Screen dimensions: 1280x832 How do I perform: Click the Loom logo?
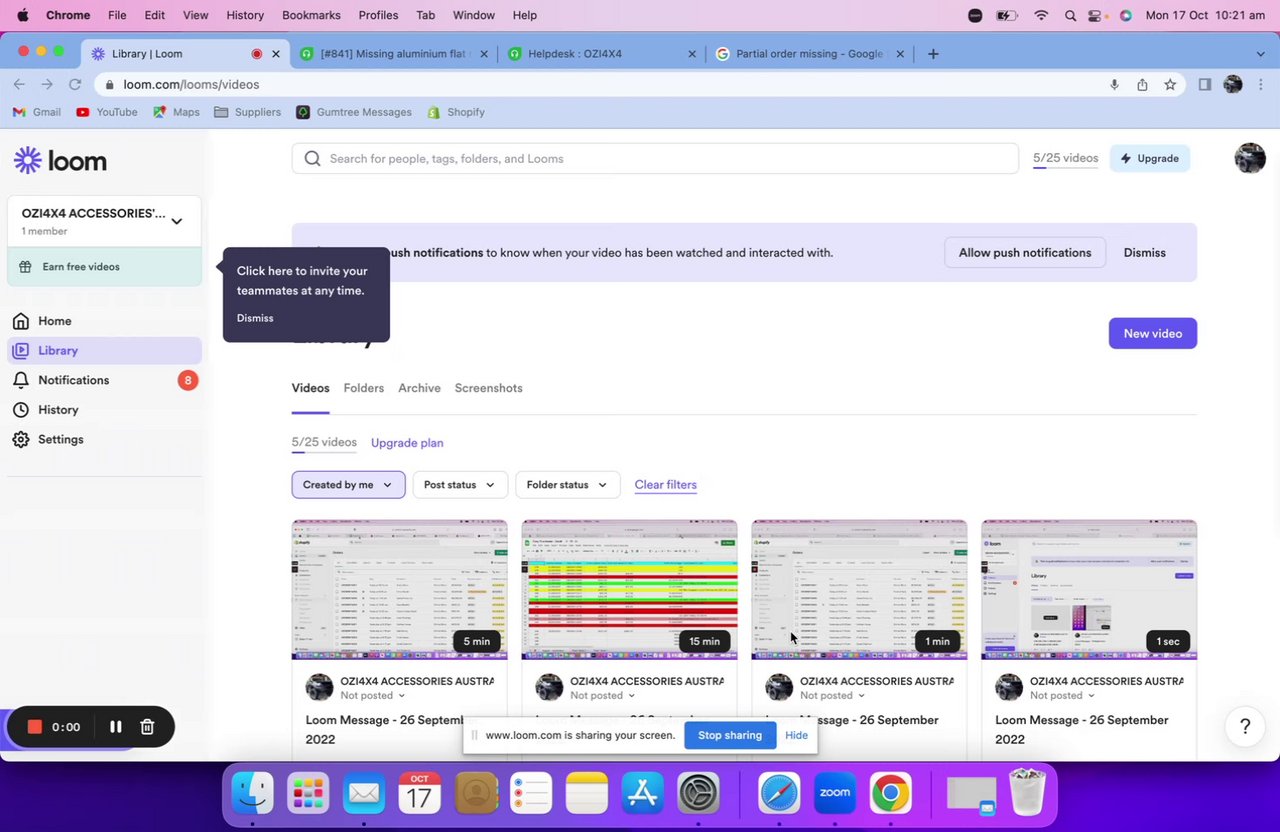60,161
